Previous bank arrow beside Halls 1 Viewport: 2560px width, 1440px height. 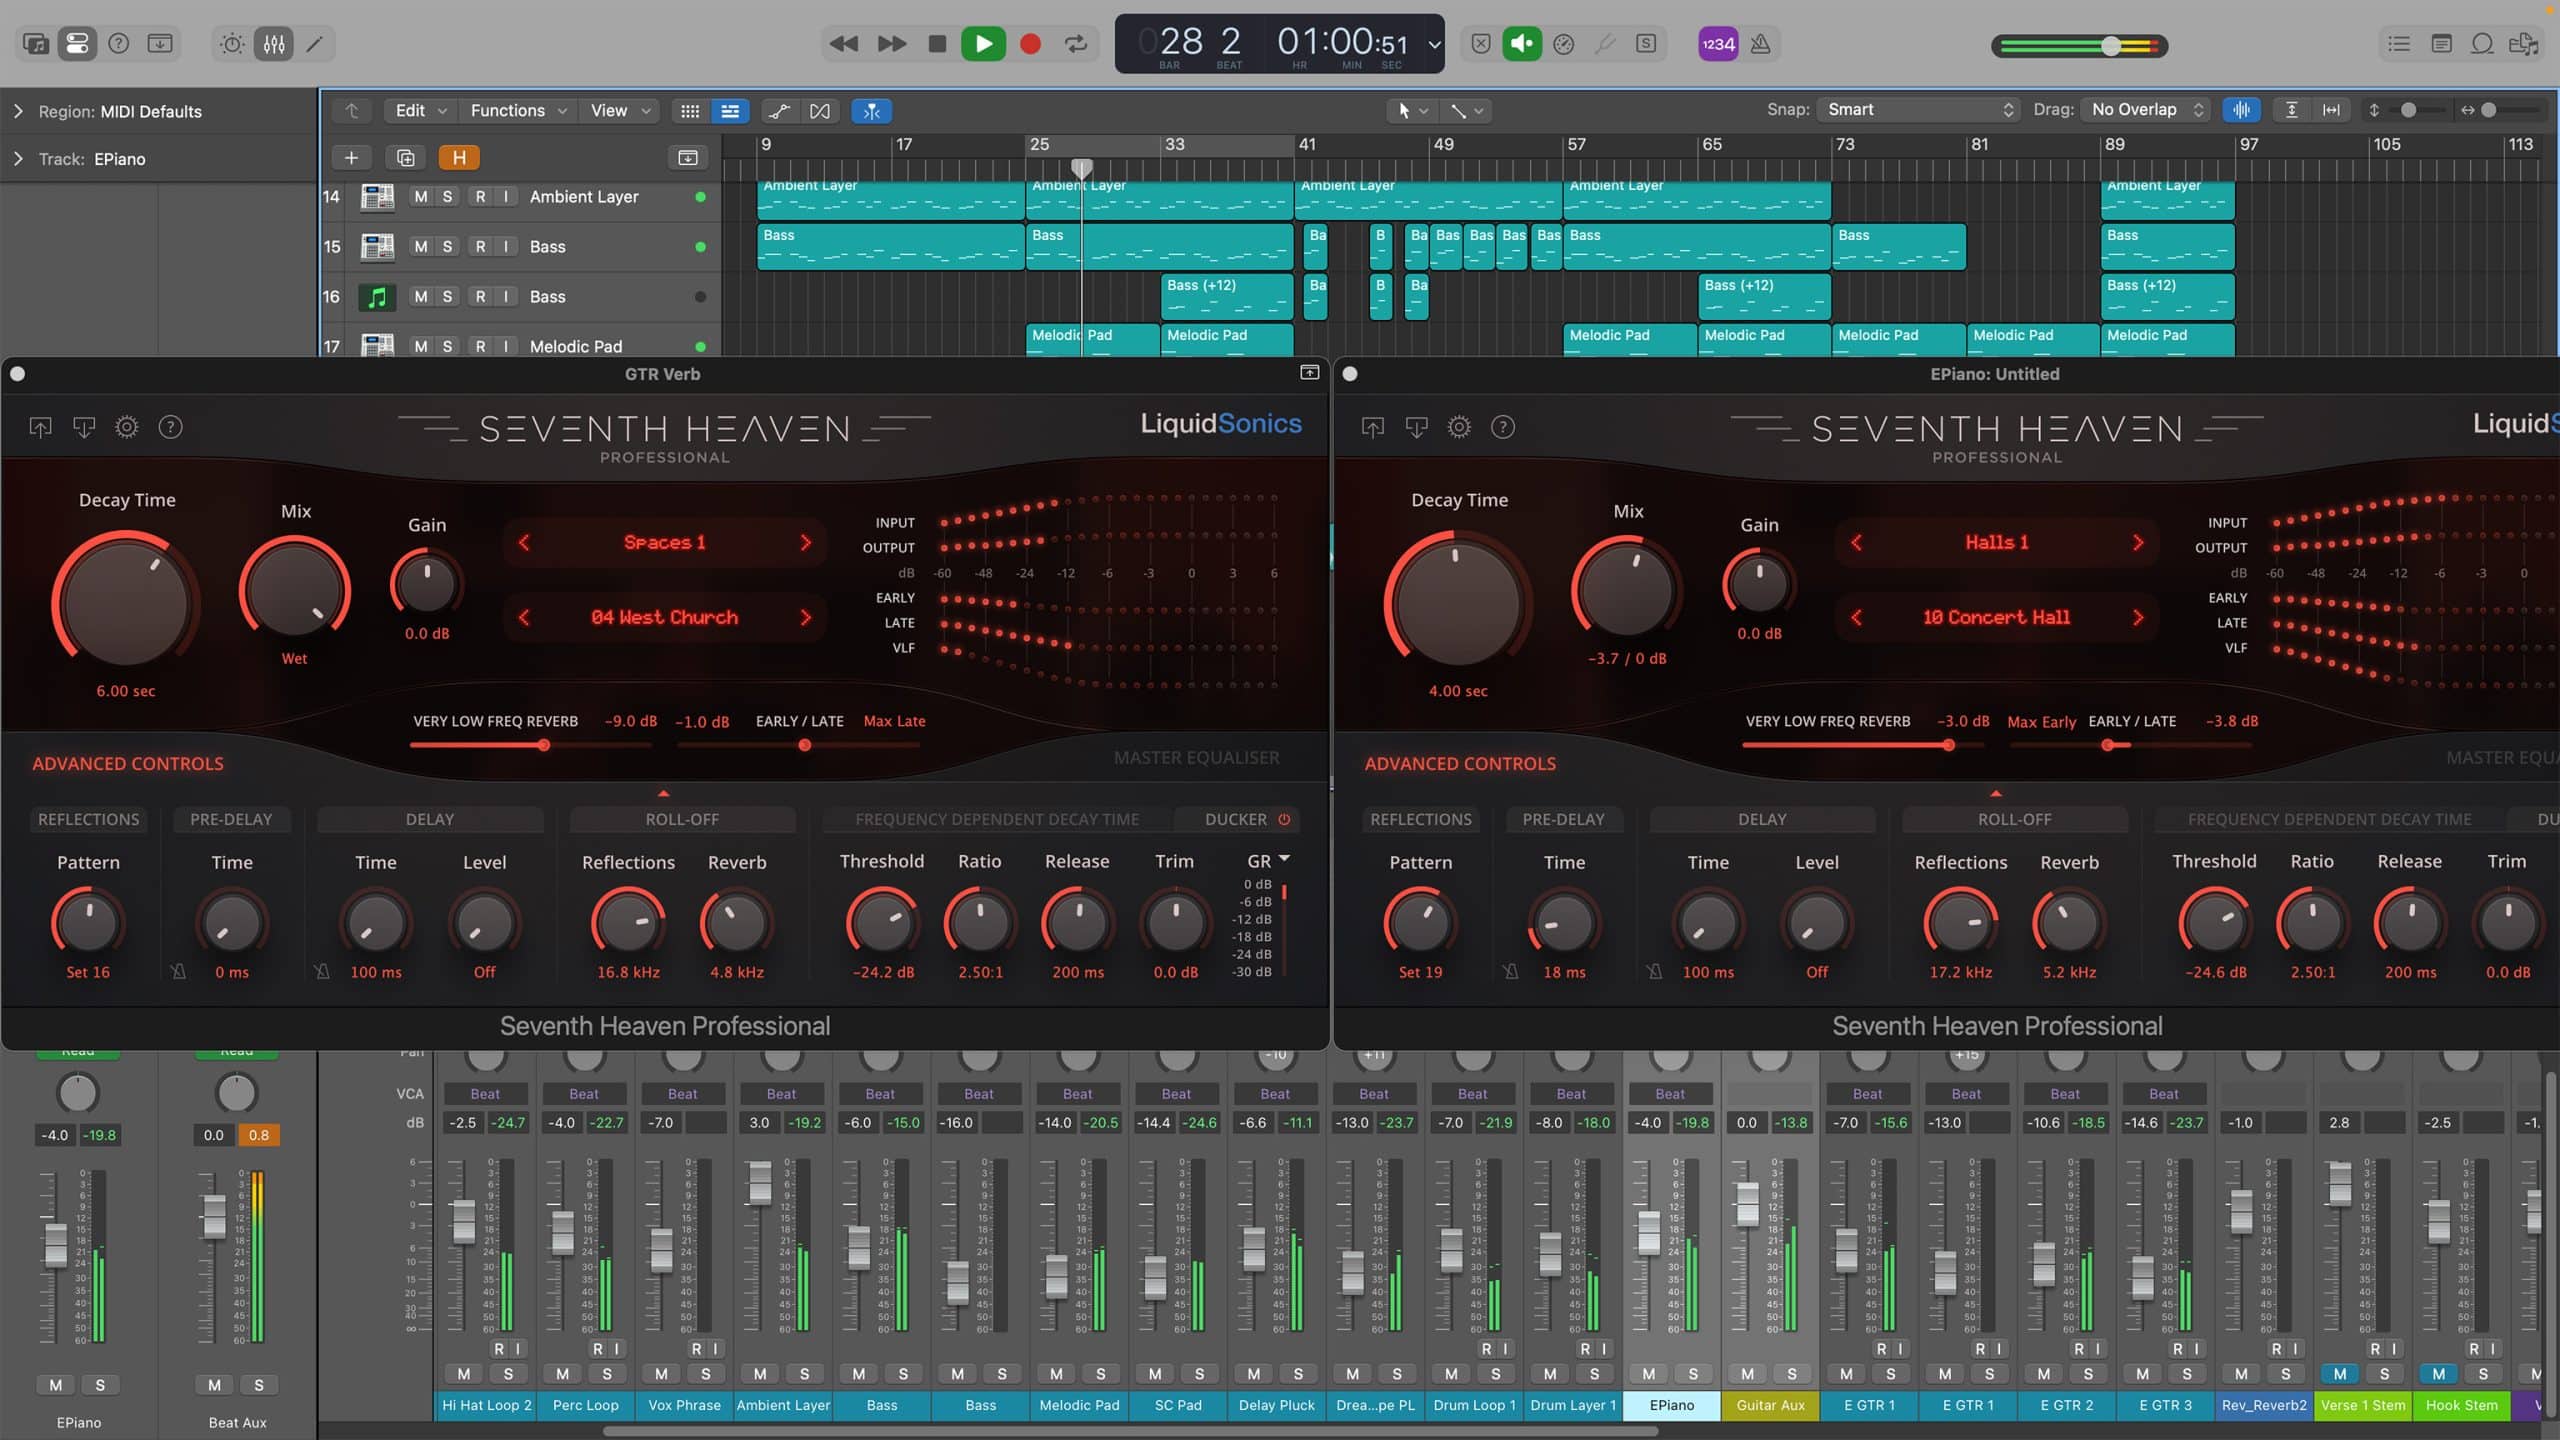[1857, 542]
